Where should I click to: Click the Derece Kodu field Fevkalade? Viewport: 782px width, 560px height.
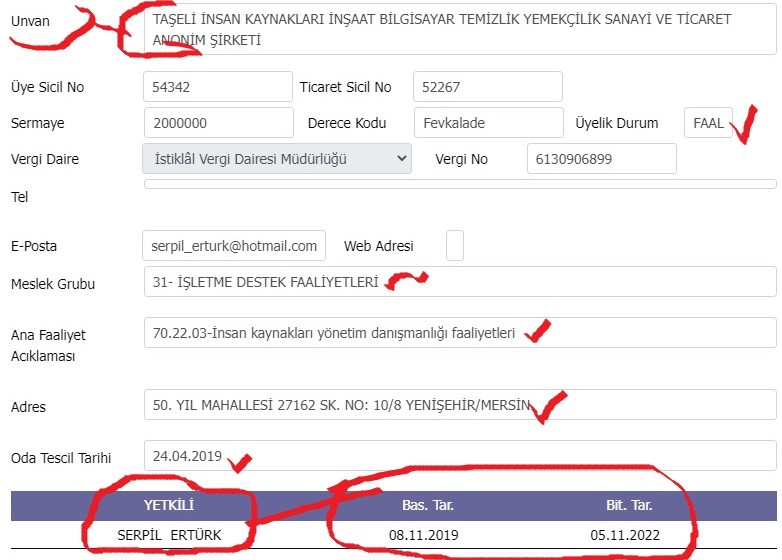489,123
